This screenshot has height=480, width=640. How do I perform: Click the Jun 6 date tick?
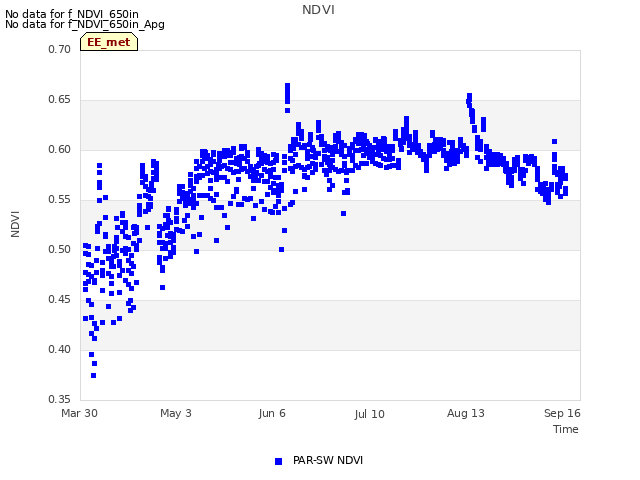coord(272,413)
